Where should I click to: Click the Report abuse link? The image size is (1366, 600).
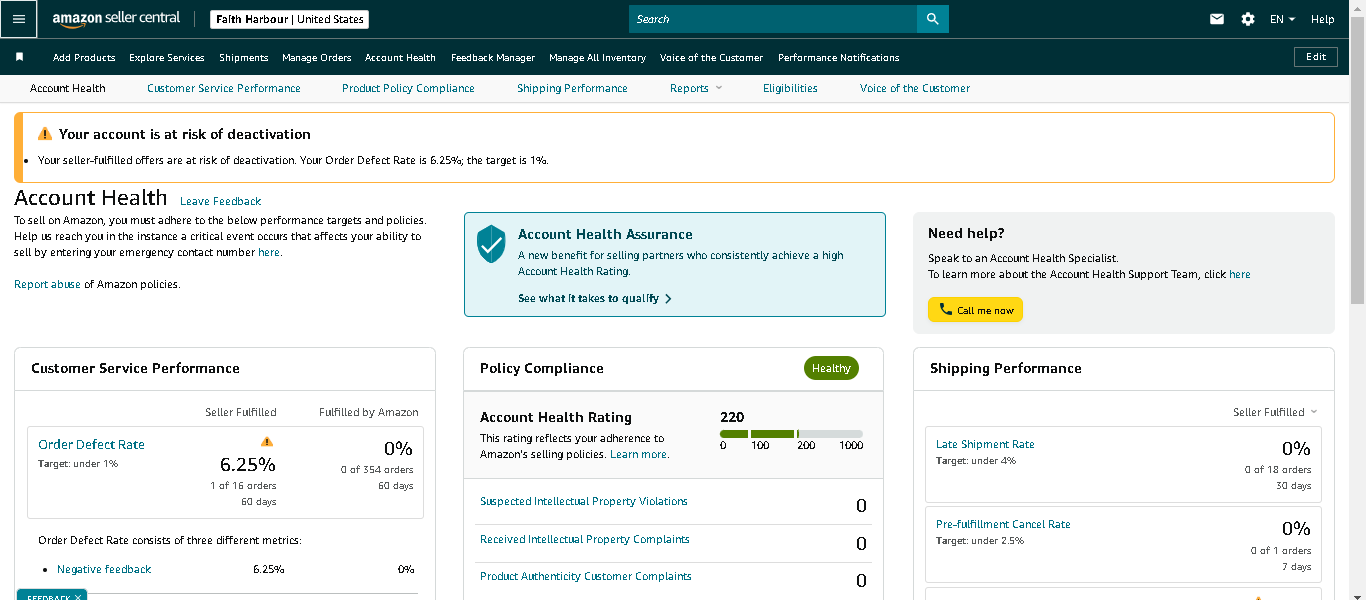coord(47,285)
